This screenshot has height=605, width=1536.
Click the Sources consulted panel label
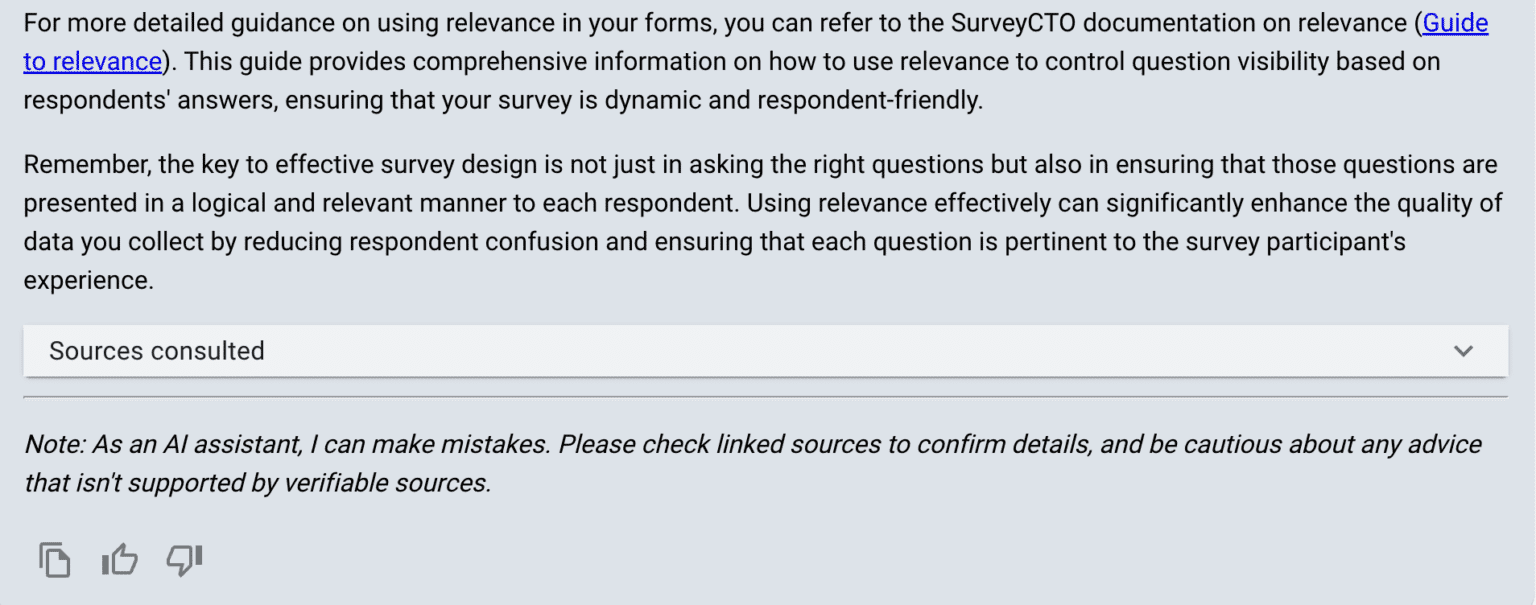156,351
